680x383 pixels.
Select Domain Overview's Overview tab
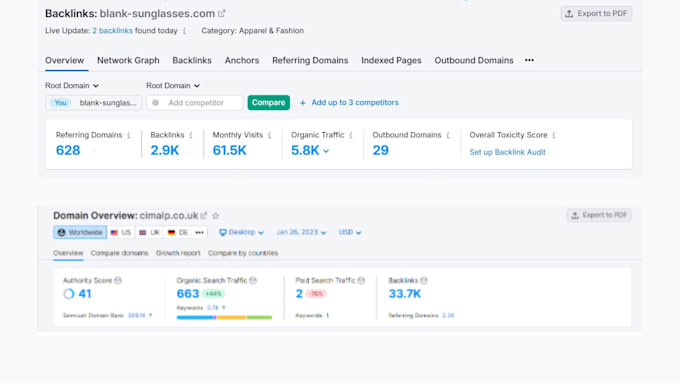(x=68, y=253)
